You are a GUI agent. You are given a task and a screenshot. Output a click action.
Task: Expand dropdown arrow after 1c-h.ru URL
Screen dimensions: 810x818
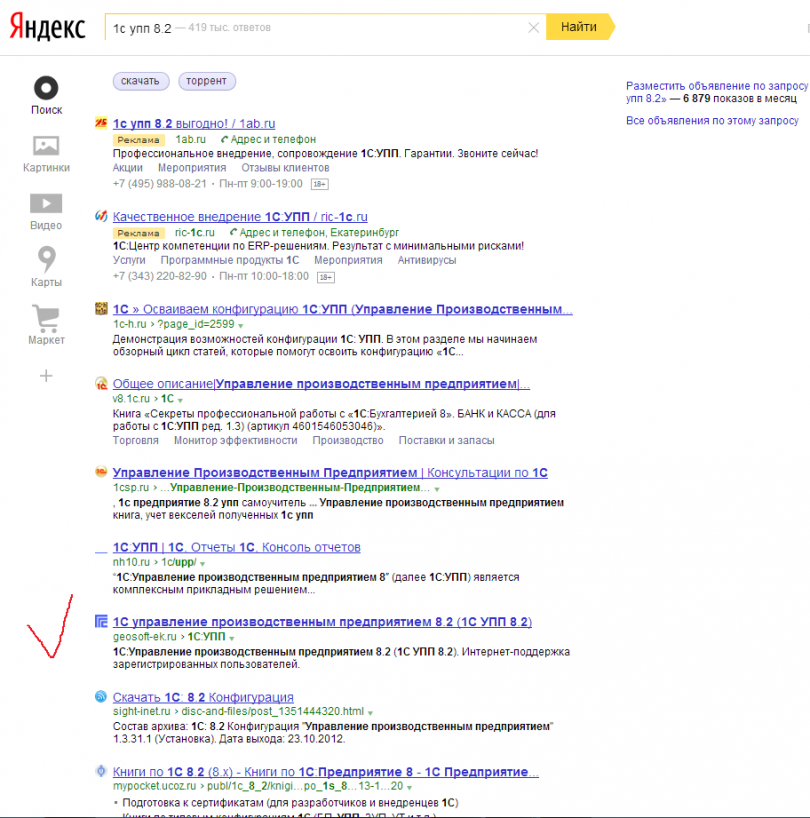(240, 326)
